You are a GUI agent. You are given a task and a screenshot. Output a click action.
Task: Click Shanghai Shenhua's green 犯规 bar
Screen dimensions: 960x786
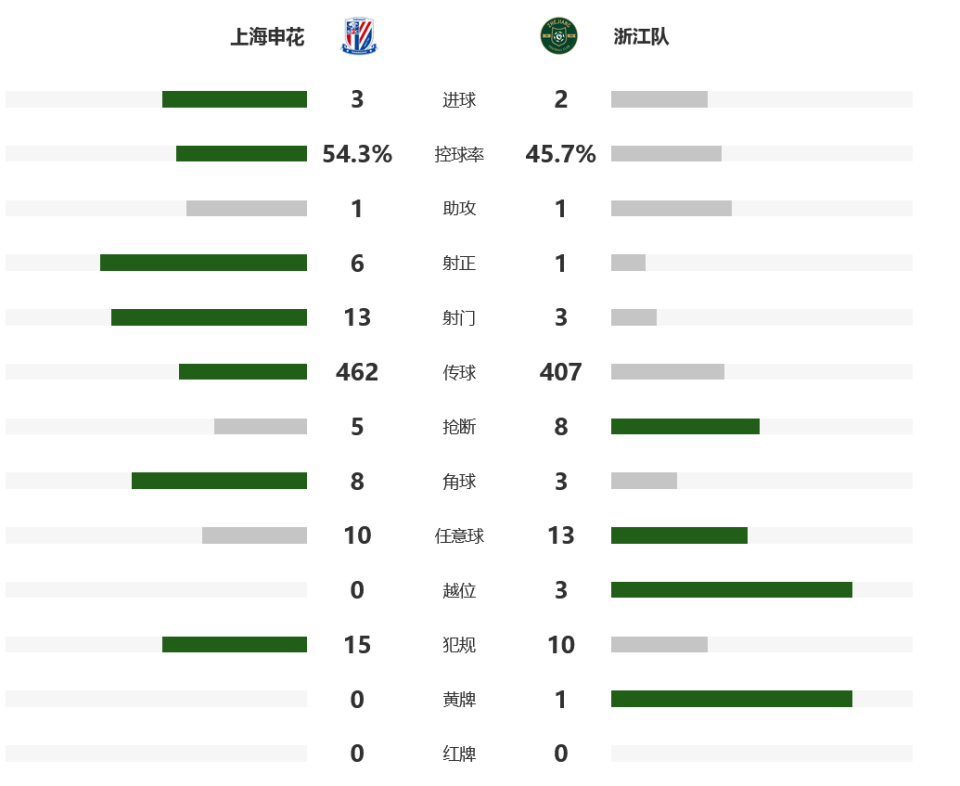[x=234, y=645]
